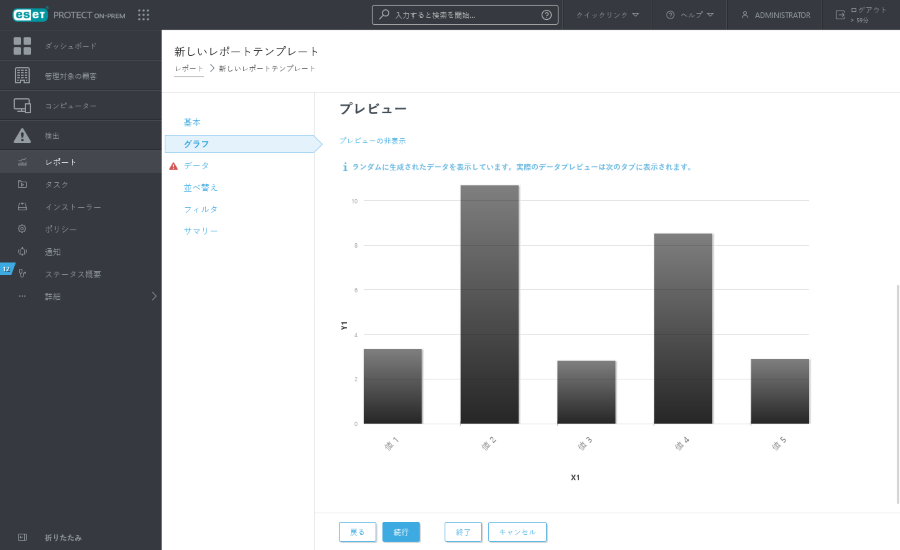Click the ステータス概要 stethoscope icon
This screenshot has width=900, height=550.
22,274
